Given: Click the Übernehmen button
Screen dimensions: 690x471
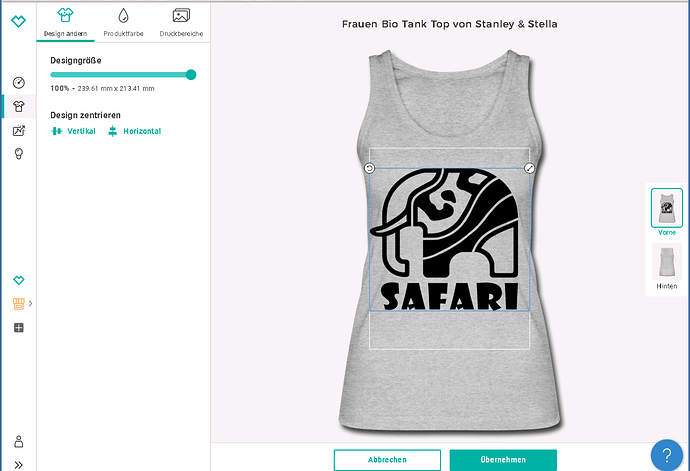Looking at the screenshot, I should click(x=503, y=460).
